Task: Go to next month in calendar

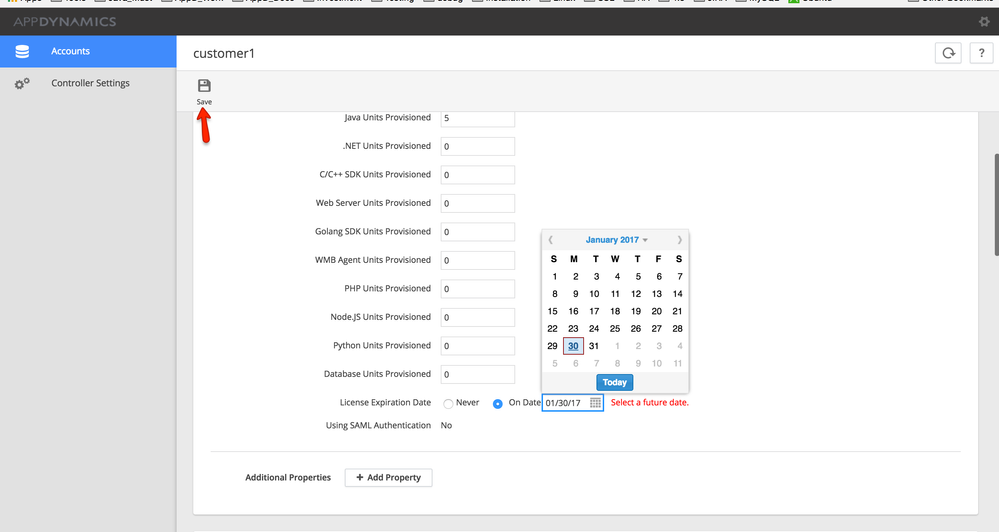Action: point(679,240)
